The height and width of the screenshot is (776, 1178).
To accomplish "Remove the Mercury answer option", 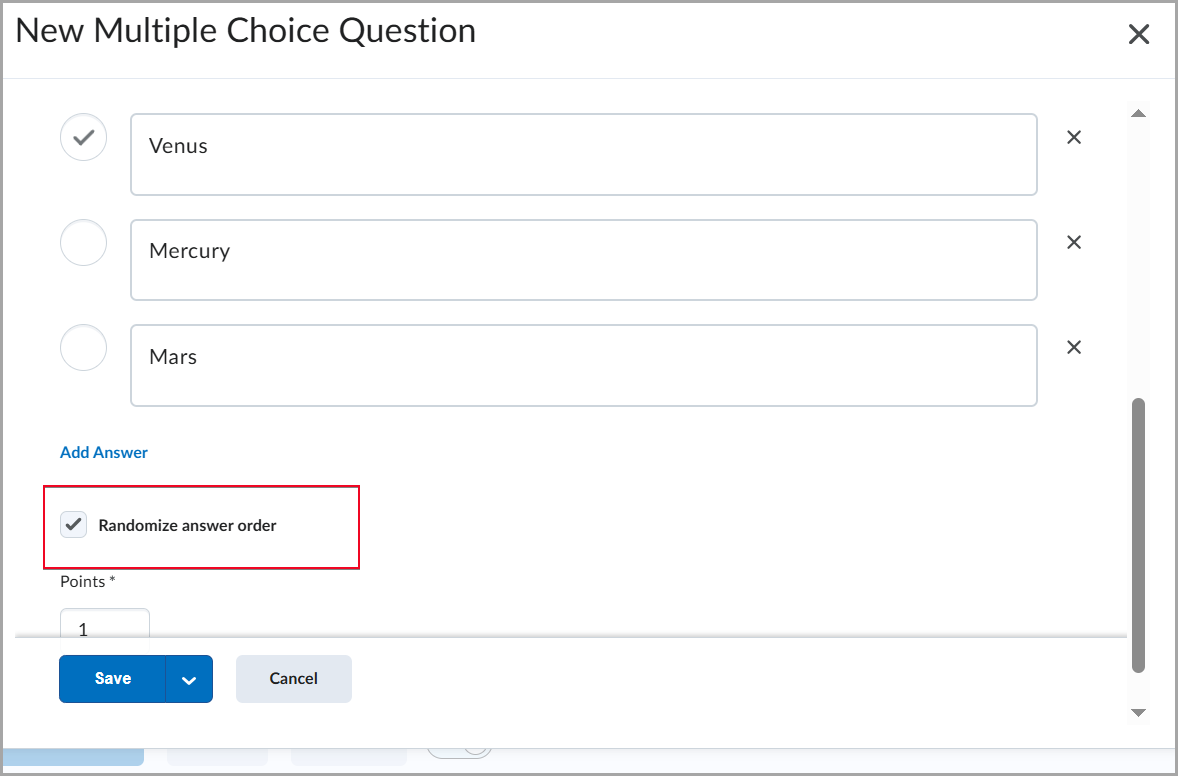I will pos(1073,242).
